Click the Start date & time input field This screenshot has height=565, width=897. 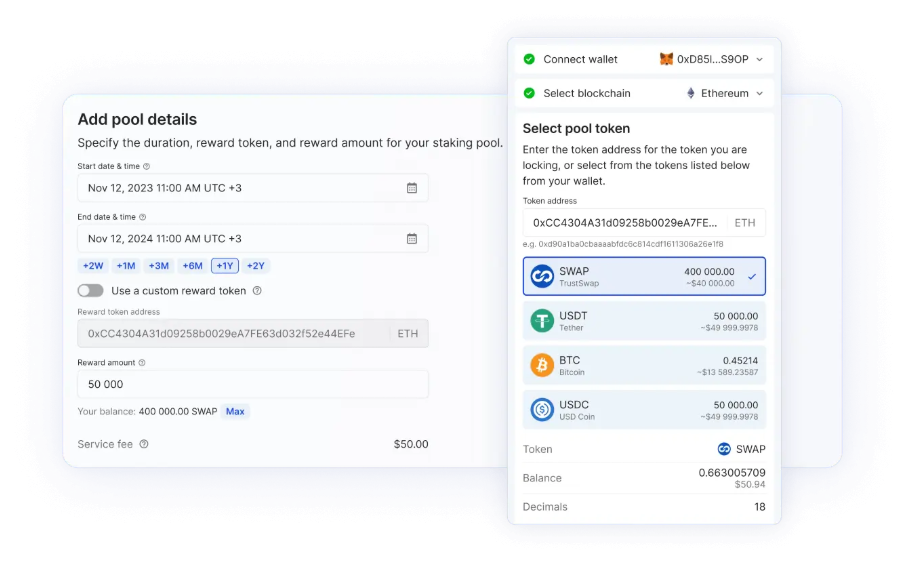tap(253, 188)
